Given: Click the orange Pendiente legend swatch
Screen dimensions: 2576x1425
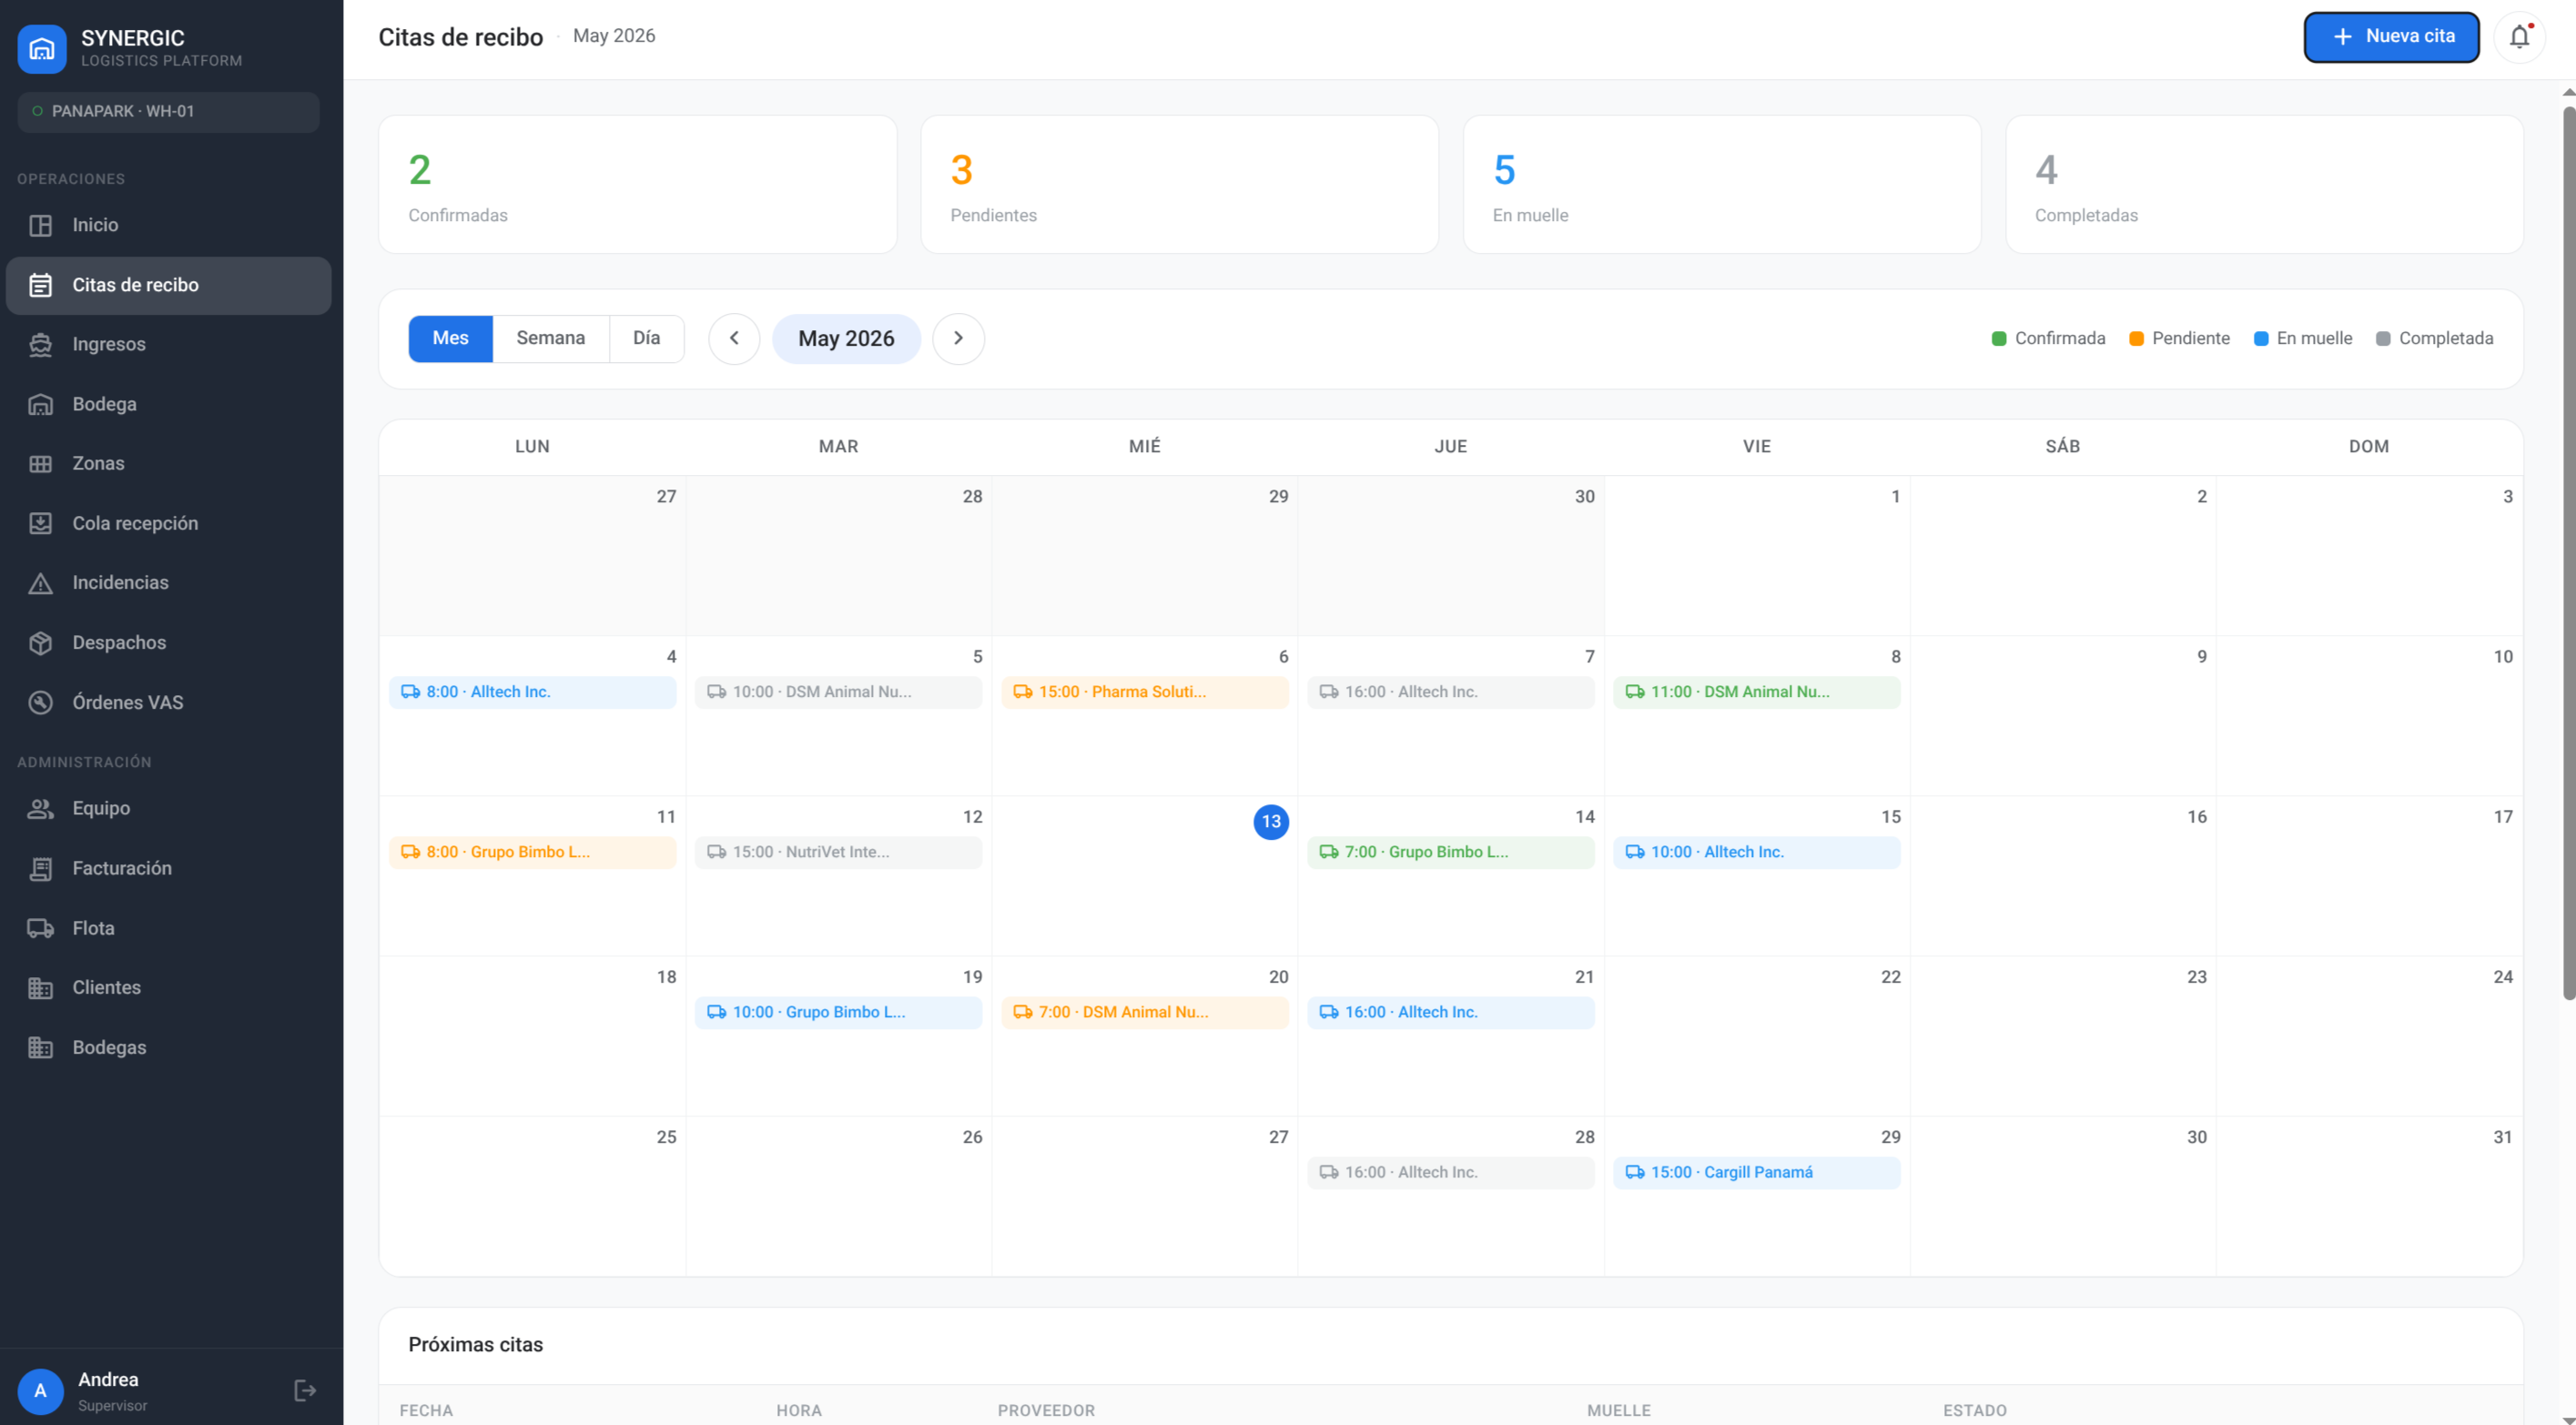Looking at the screenshot, I should pos(2136,339).
